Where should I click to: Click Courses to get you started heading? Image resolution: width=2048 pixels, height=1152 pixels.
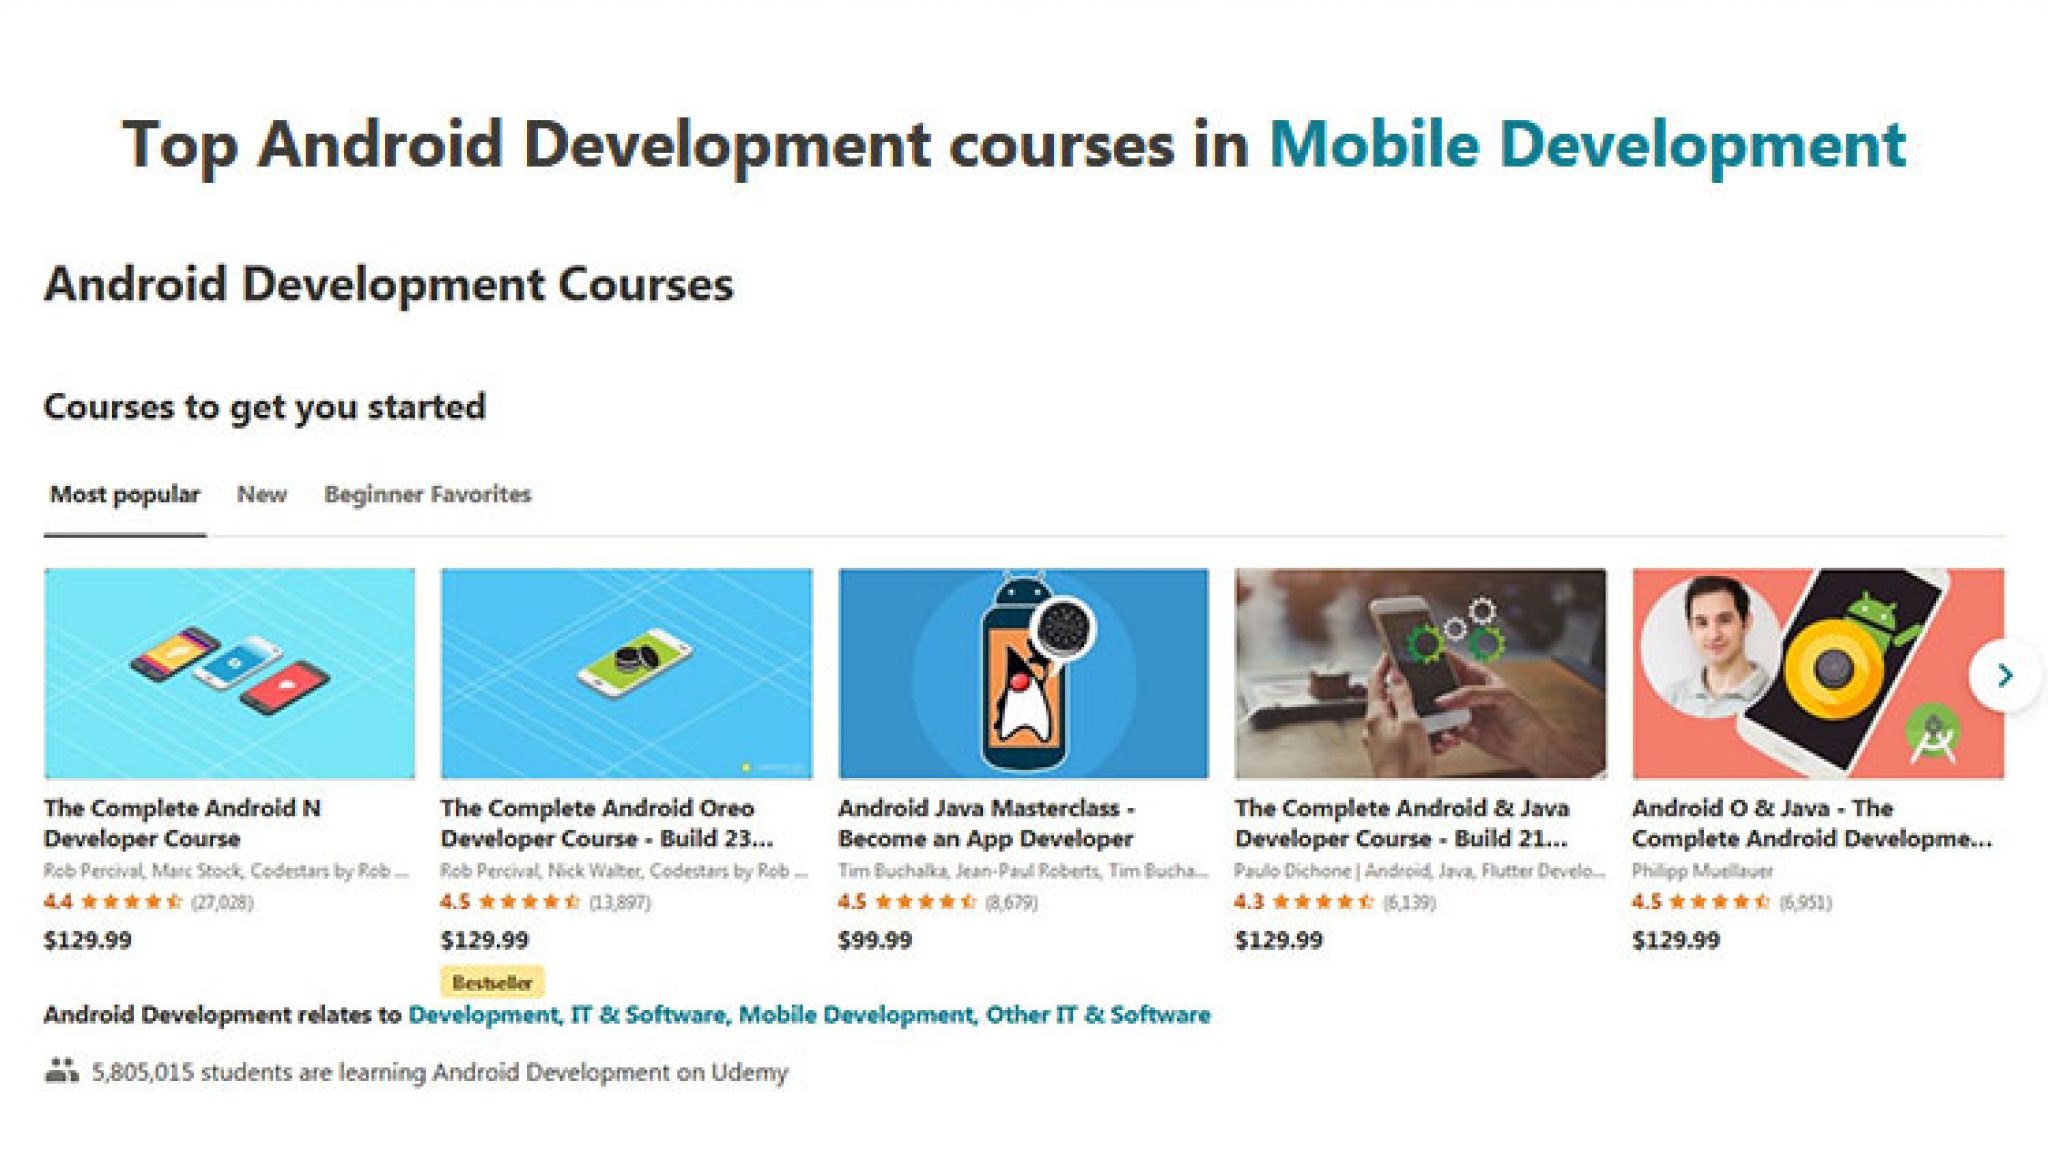[x=265, y=407]
